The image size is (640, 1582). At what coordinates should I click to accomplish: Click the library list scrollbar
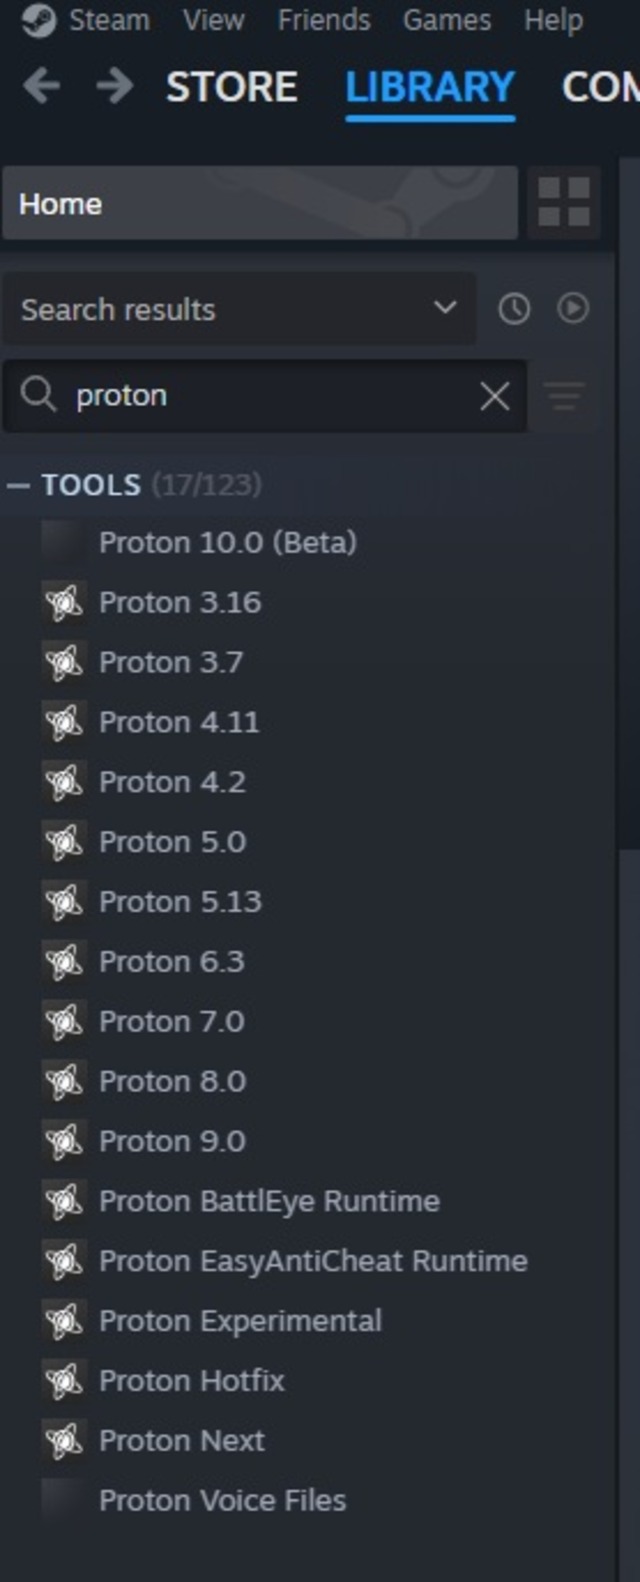(628, 500)
